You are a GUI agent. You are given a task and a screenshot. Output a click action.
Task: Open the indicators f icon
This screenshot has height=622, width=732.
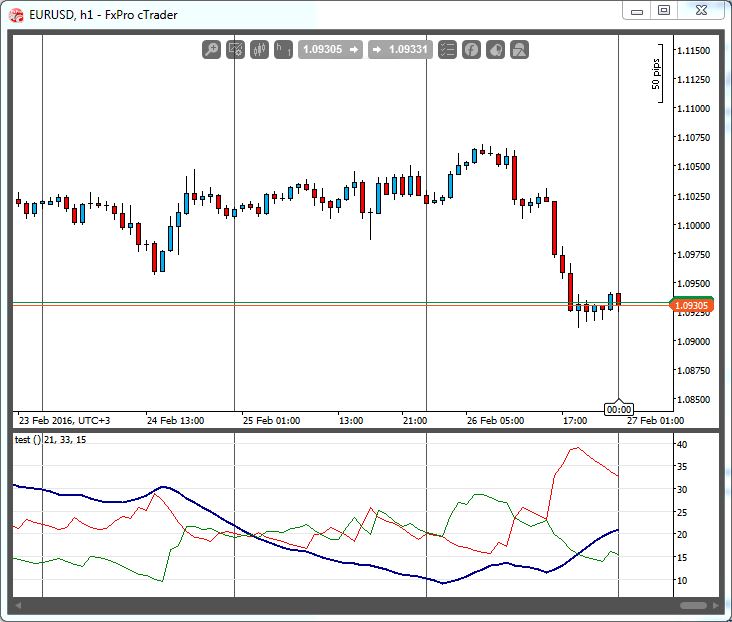click(x=472, y=49)
